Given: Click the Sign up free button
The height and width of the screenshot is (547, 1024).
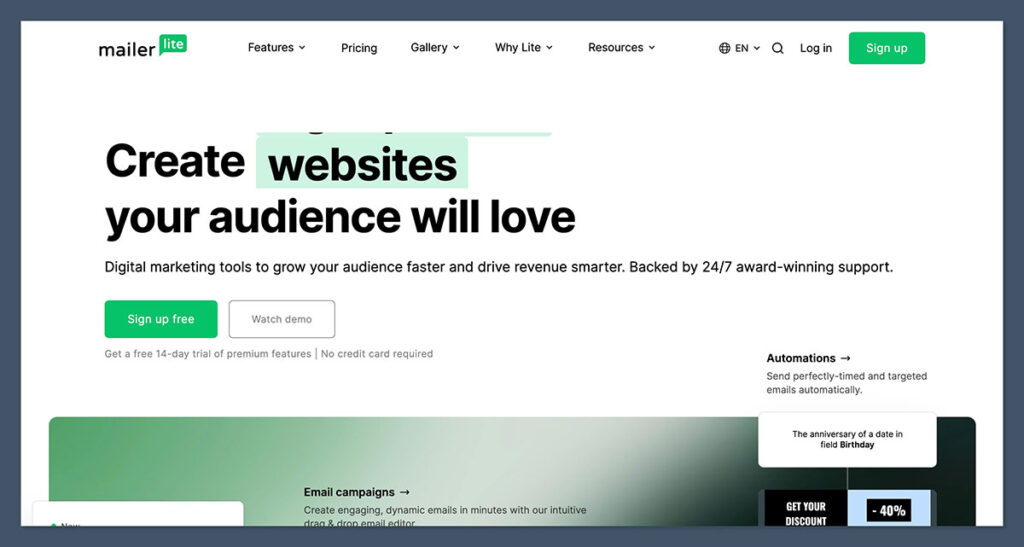Looking at the screenshot, I should pyautogui.click(x=161, y=319).
